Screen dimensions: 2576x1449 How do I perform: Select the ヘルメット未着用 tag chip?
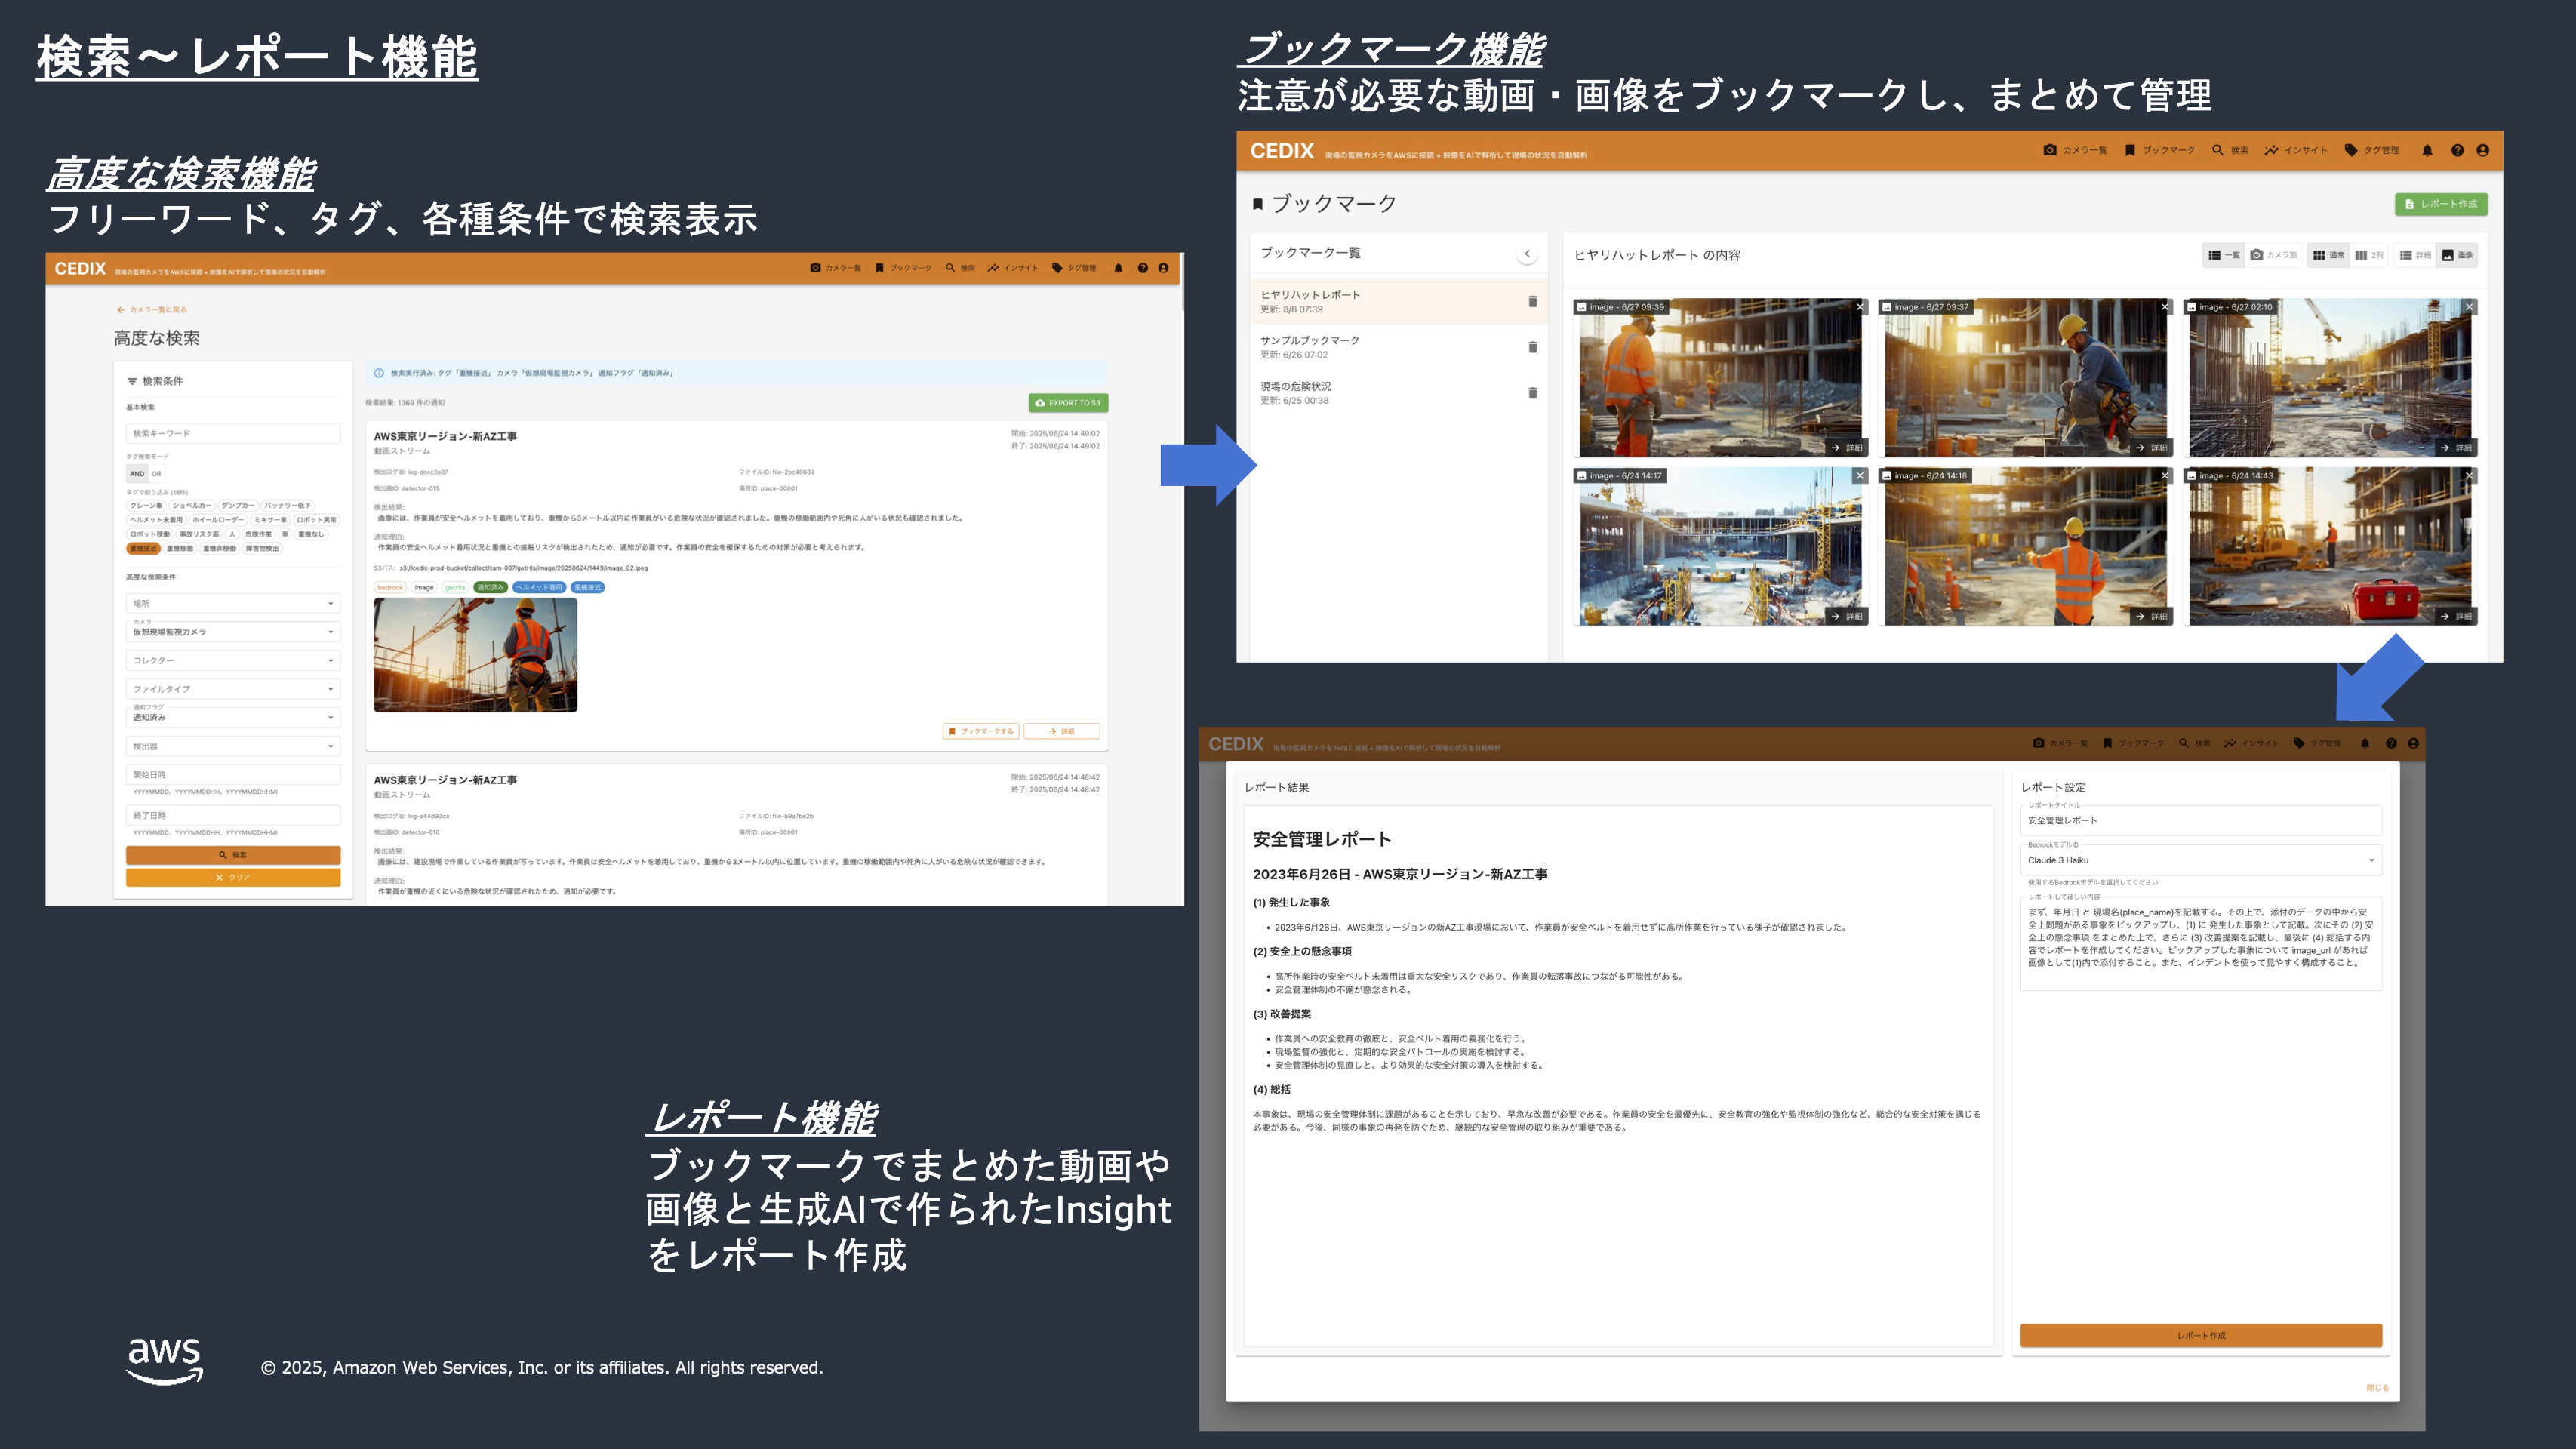pos(156,520)
